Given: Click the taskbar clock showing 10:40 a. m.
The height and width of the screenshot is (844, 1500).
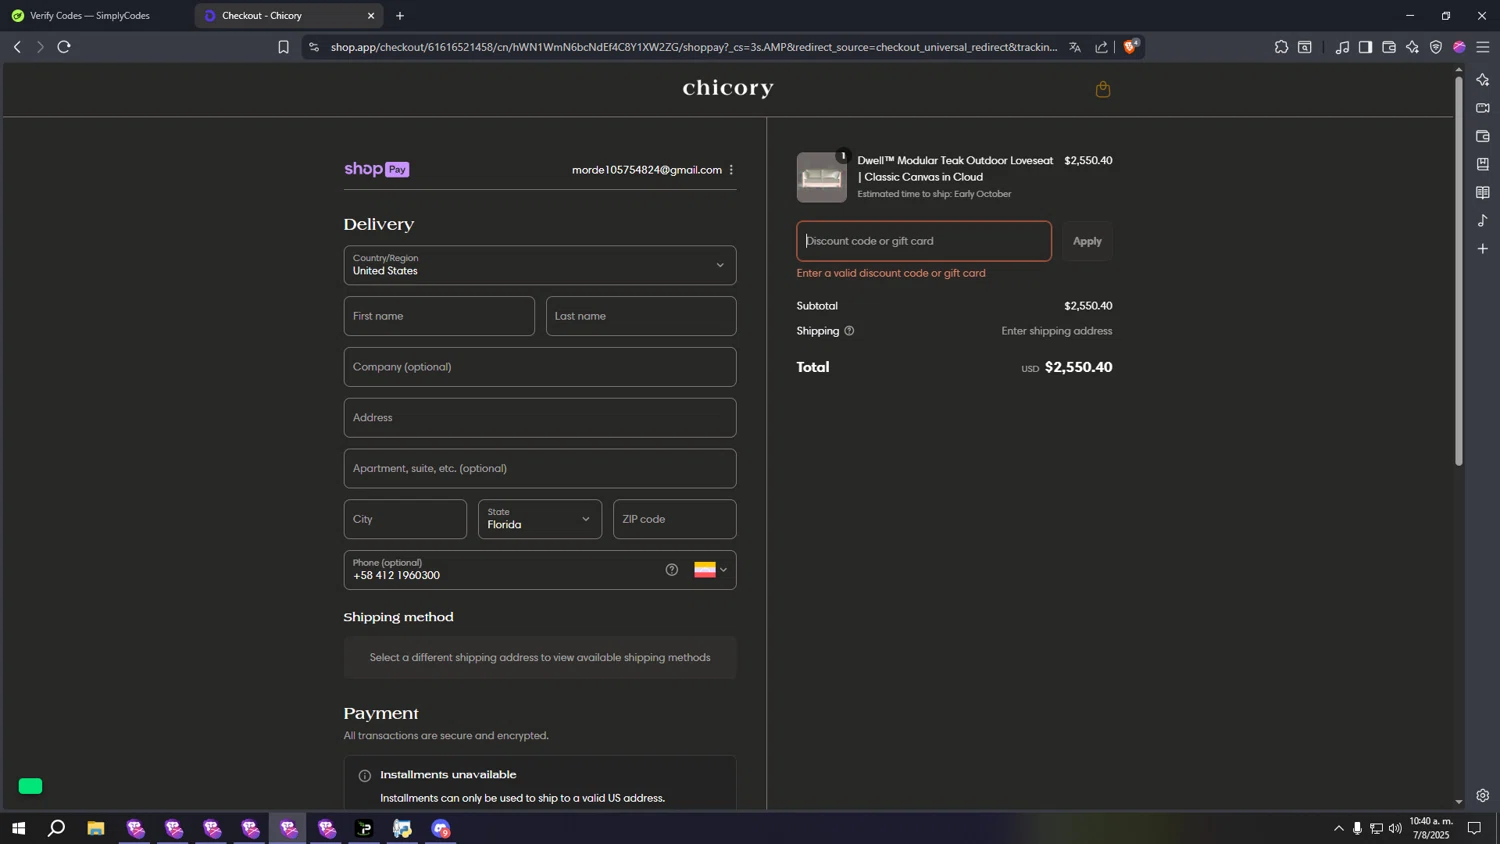Looking at the screenshot, I should [1430, 828].
